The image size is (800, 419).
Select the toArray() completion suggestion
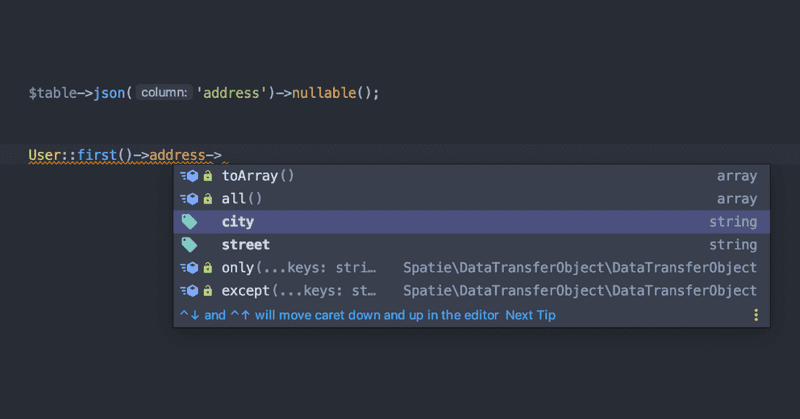pos(471,176)
